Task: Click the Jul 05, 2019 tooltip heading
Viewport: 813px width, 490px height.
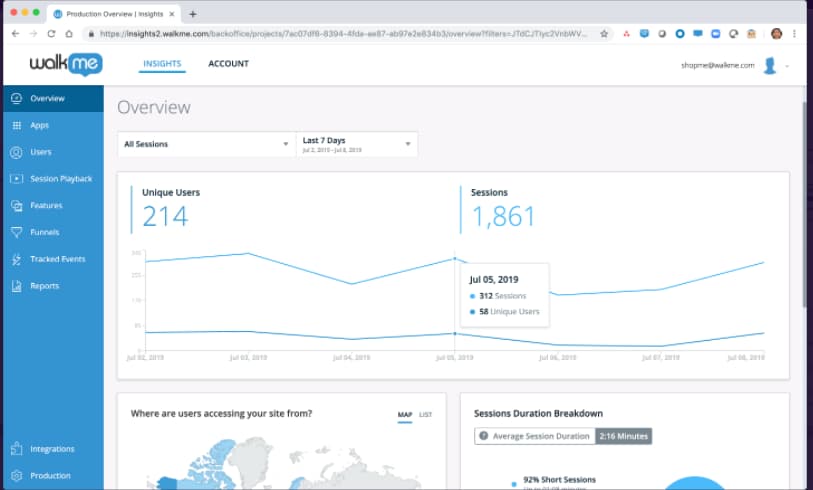Action: [494, 279]
